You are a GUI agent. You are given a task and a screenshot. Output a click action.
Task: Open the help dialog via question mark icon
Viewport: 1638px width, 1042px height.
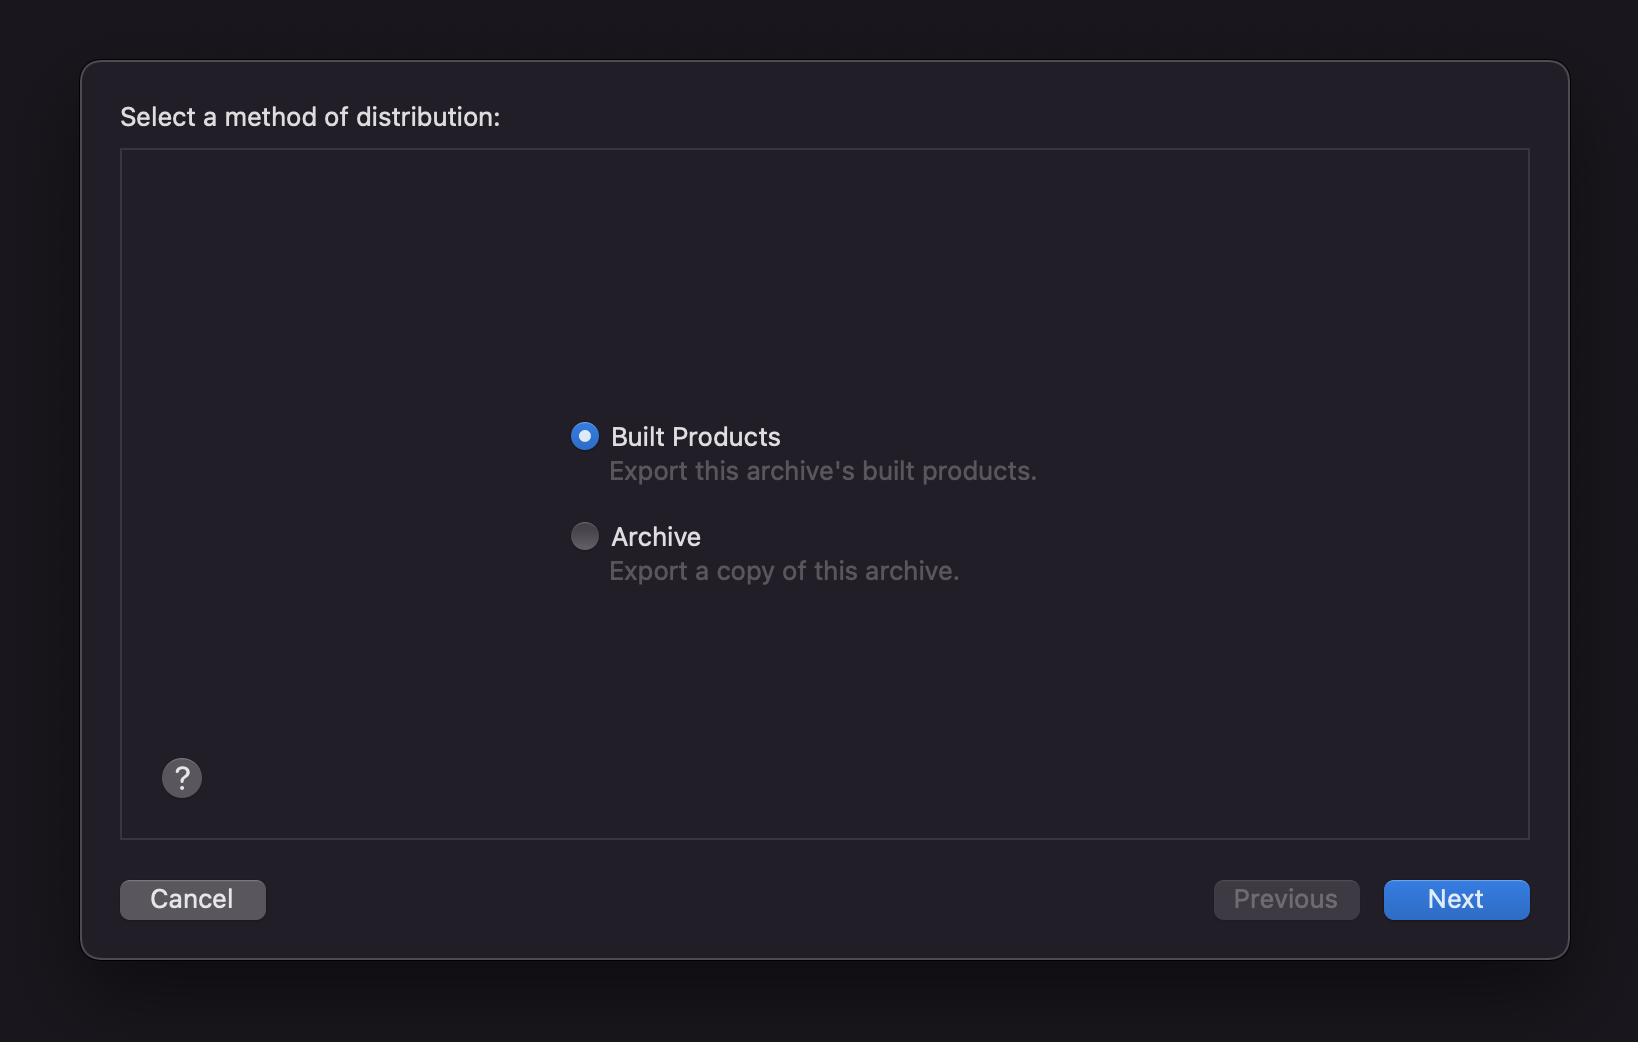[x=182, y=777]
